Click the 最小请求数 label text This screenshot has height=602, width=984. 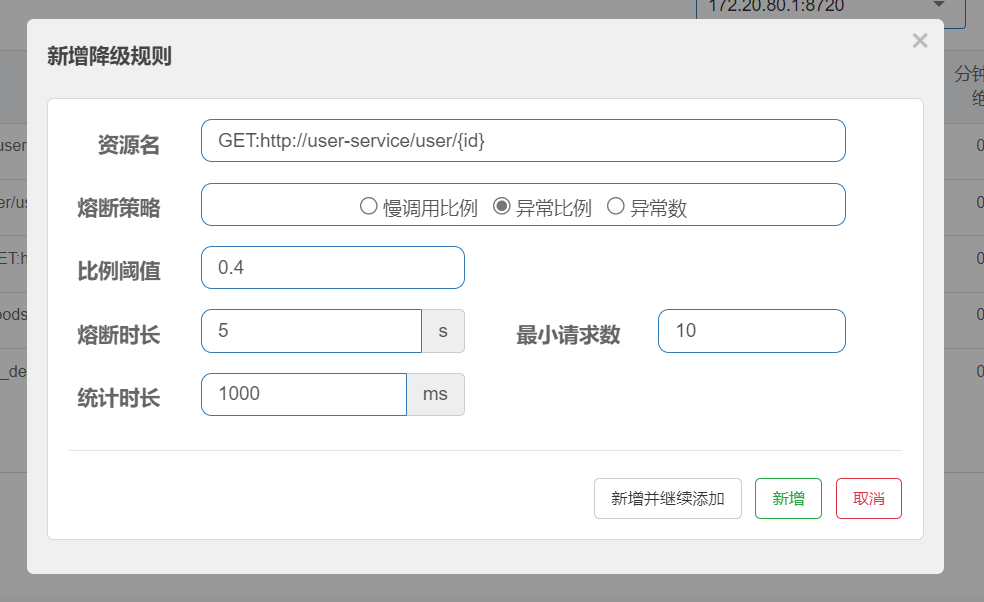click(568, 335)
